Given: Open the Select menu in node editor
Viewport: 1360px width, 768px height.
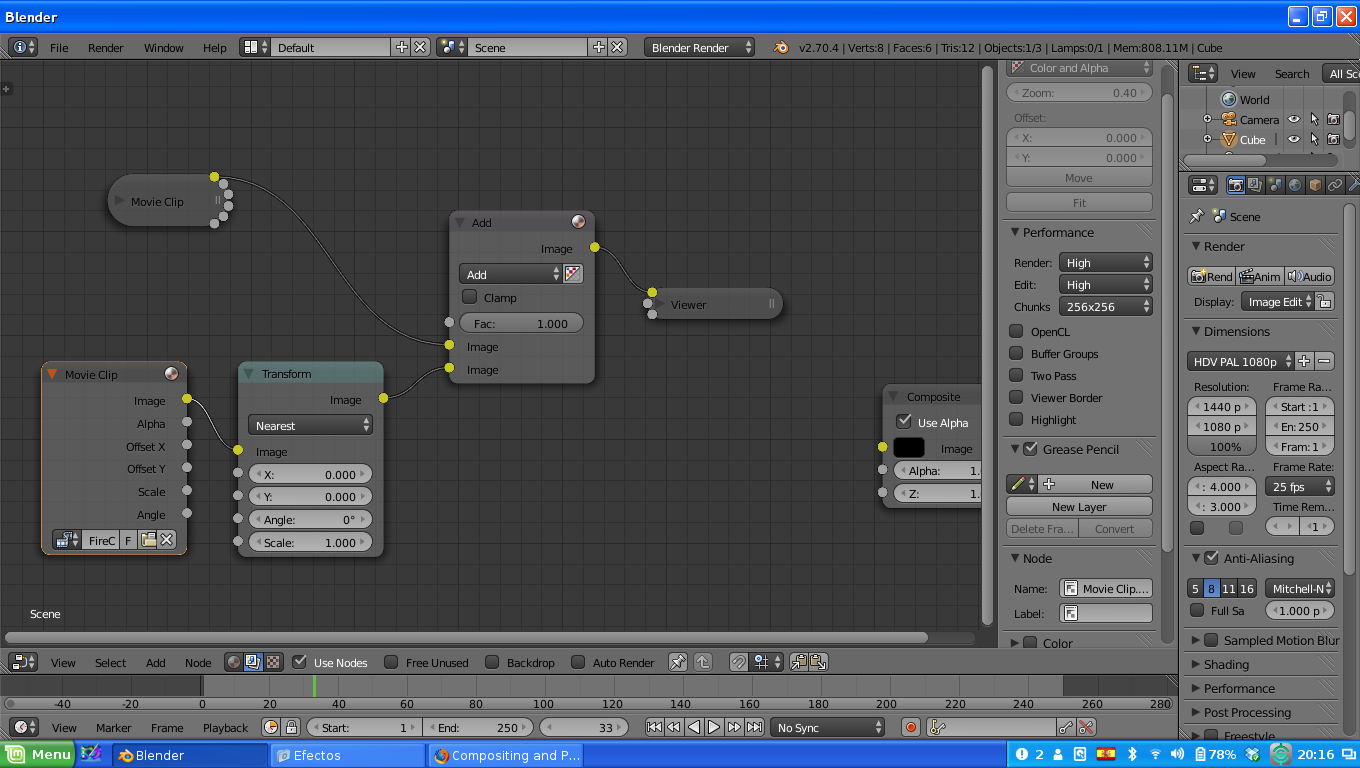Looking at the screenshot, I should click(x=110, y=662).
